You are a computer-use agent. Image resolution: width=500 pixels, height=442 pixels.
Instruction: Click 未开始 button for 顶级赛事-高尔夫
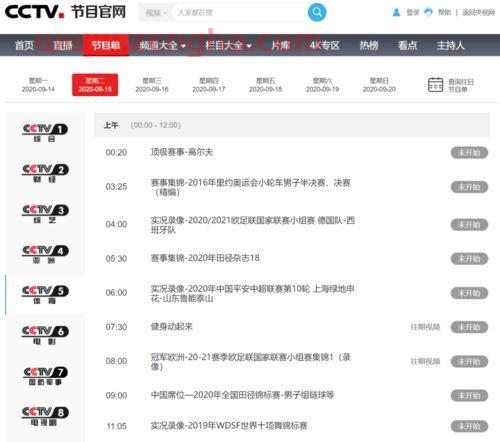(x=469, y=153)
